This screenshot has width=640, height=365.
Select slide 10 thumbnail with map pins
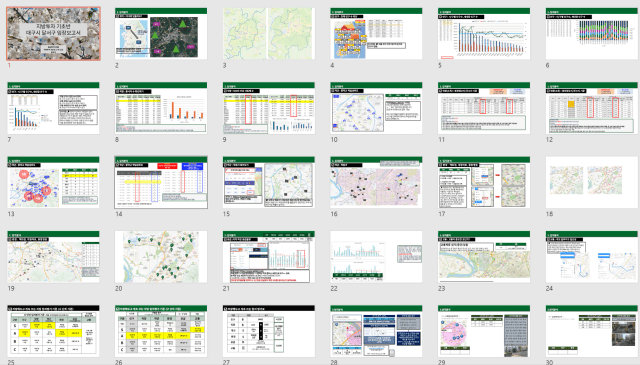(376, 108)
